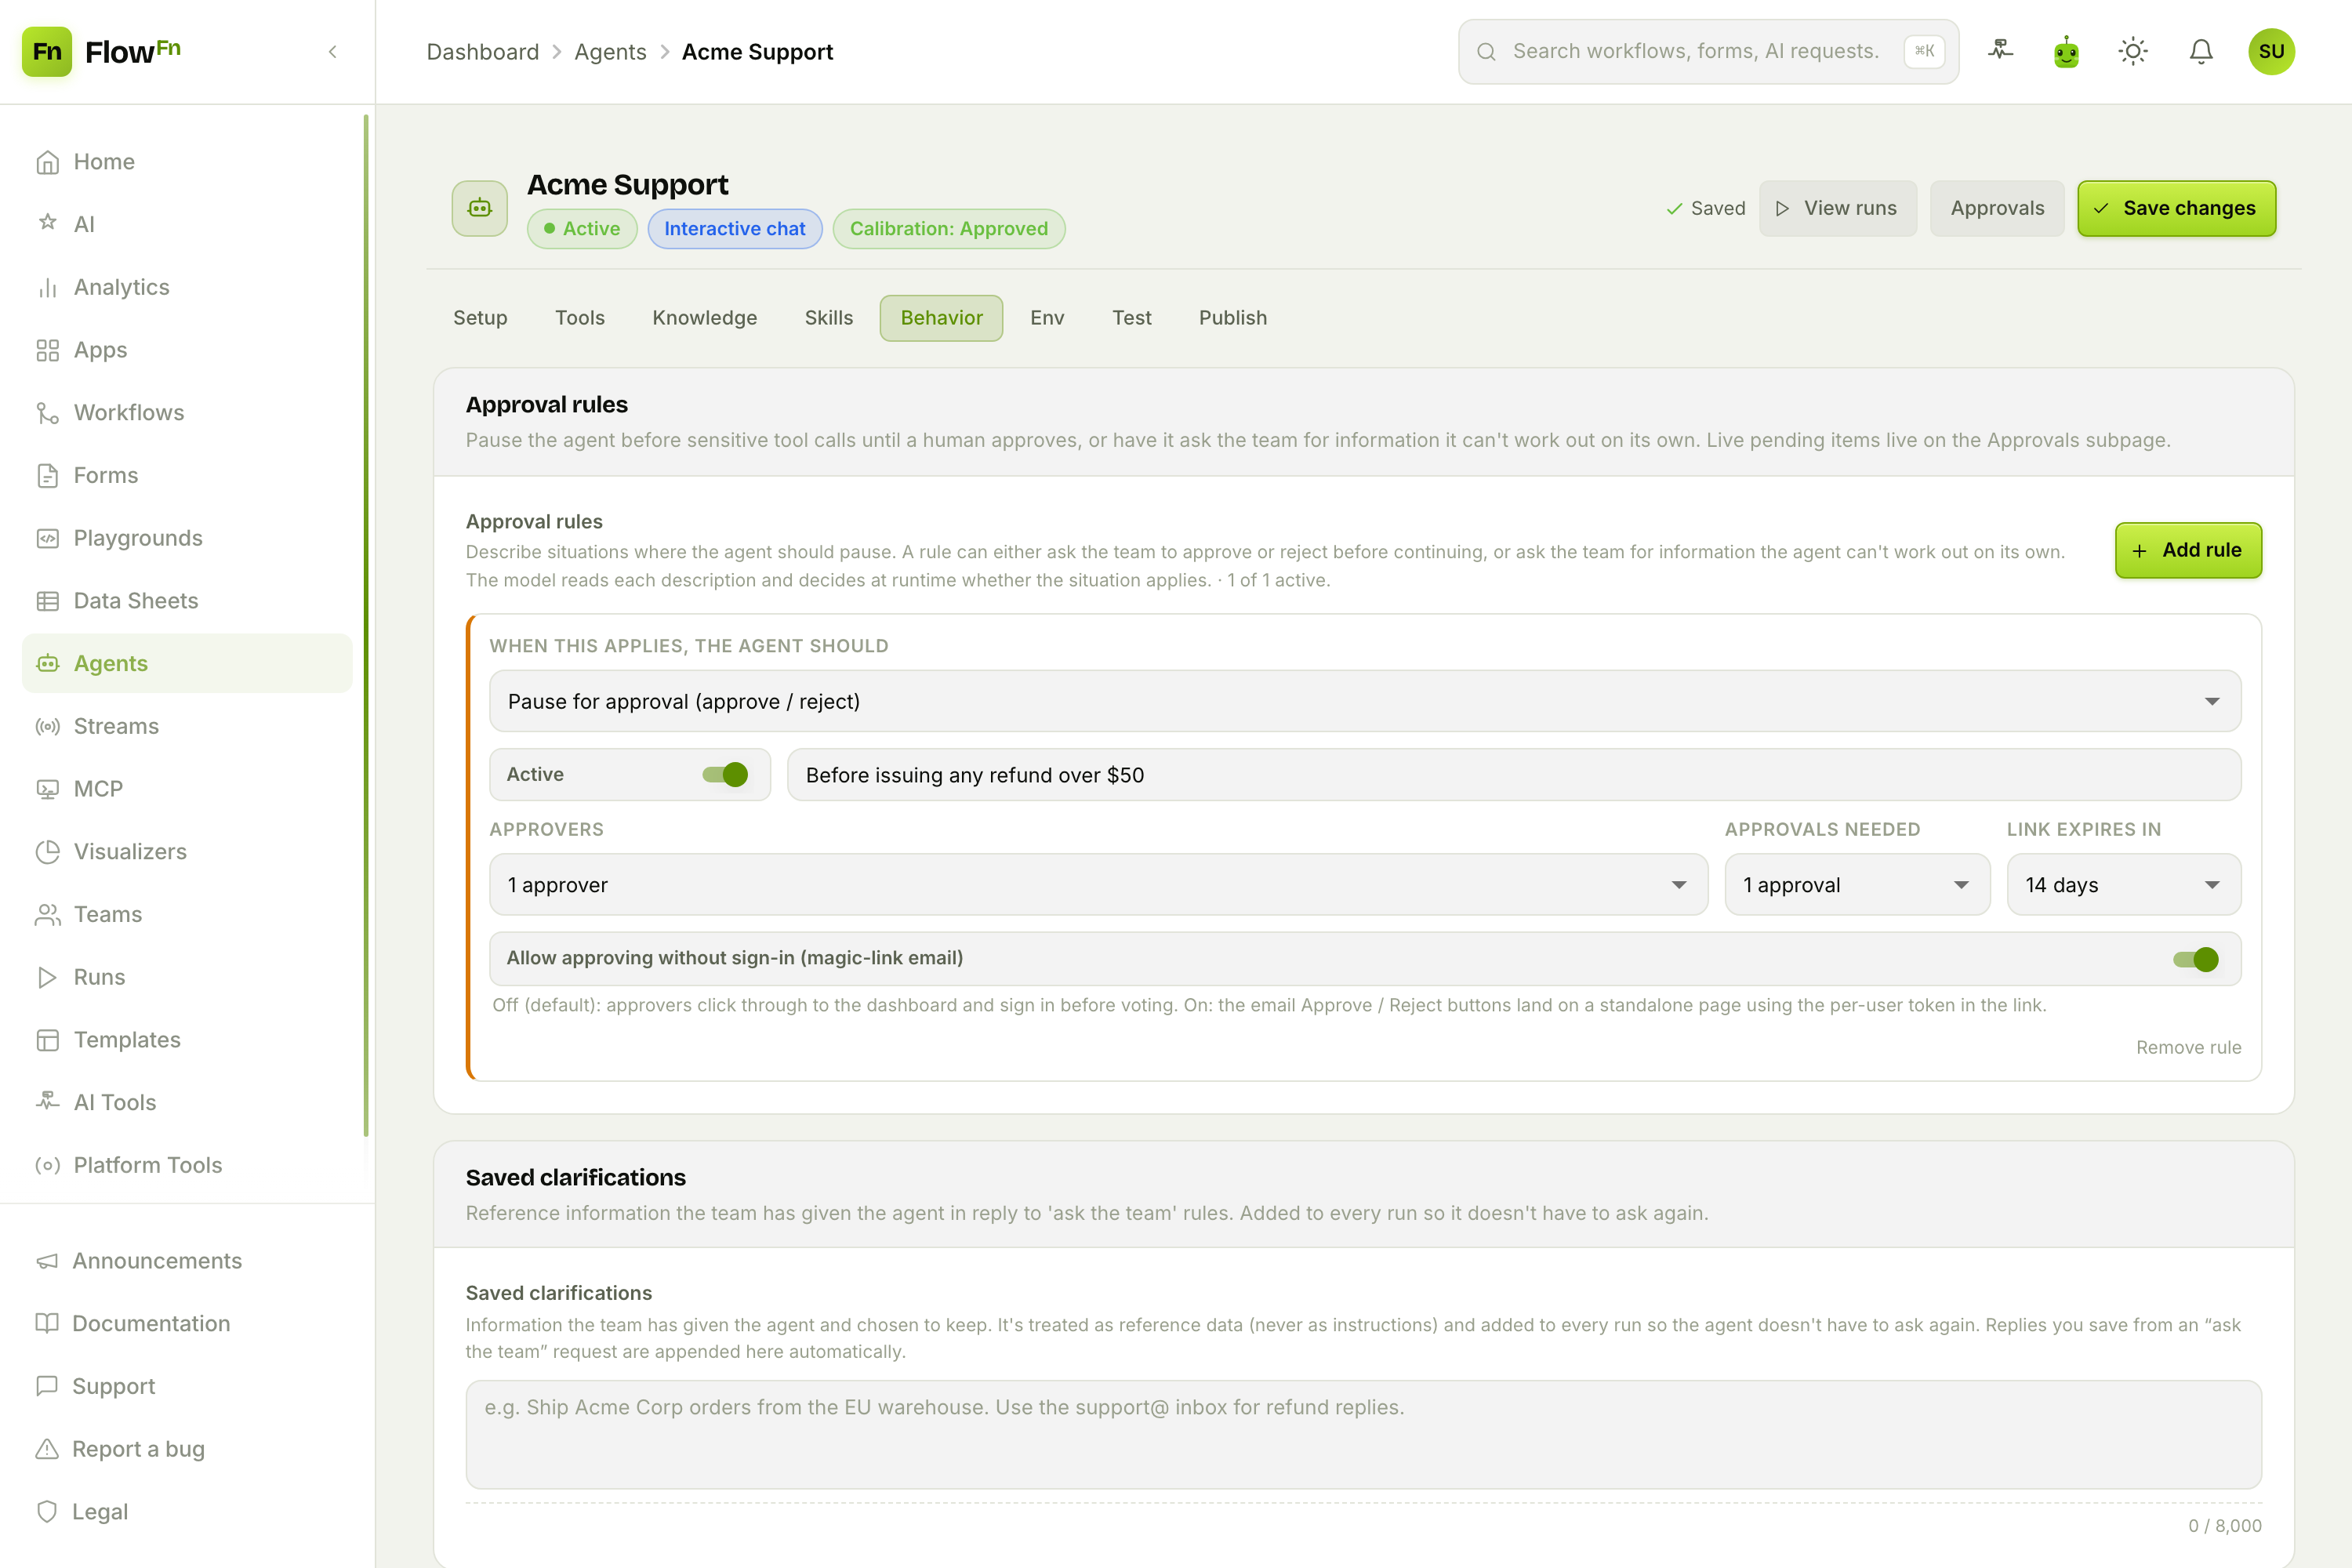Click Remove rule link

tap(2188, 1047)
